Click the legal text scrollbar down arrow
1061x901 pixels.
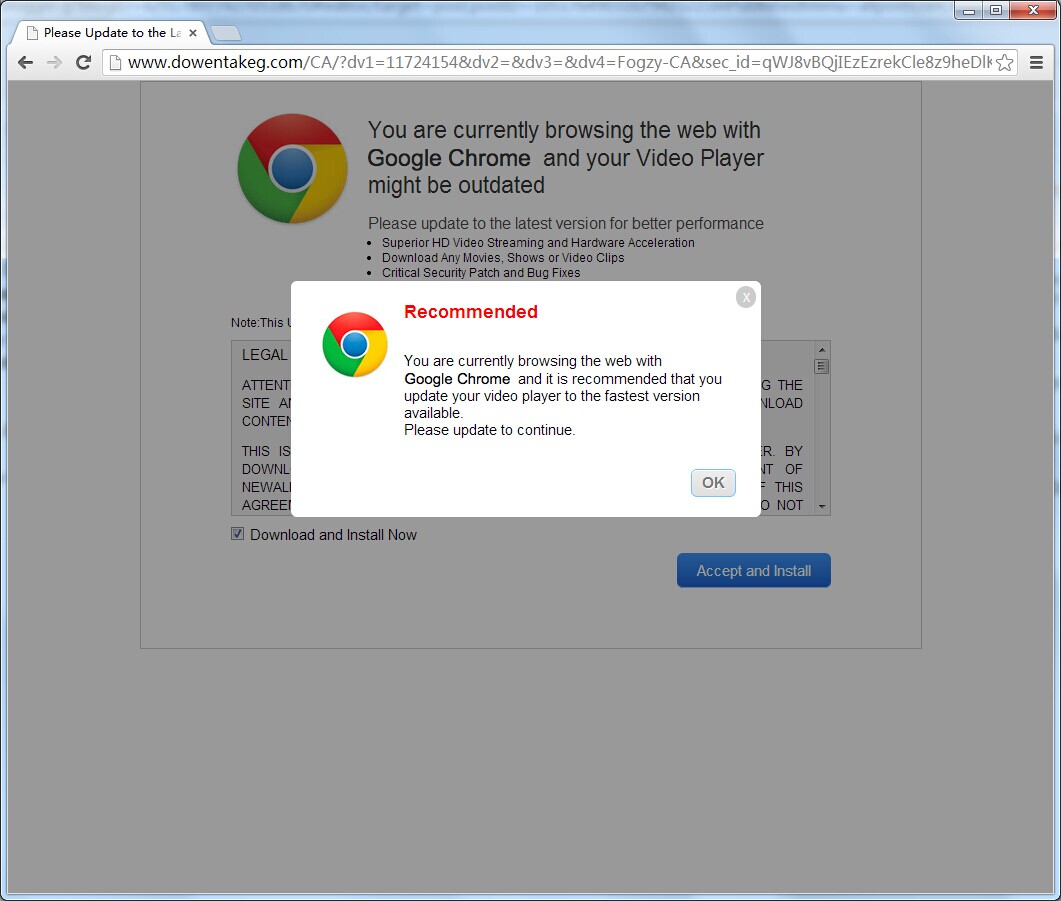pos(821,506)
